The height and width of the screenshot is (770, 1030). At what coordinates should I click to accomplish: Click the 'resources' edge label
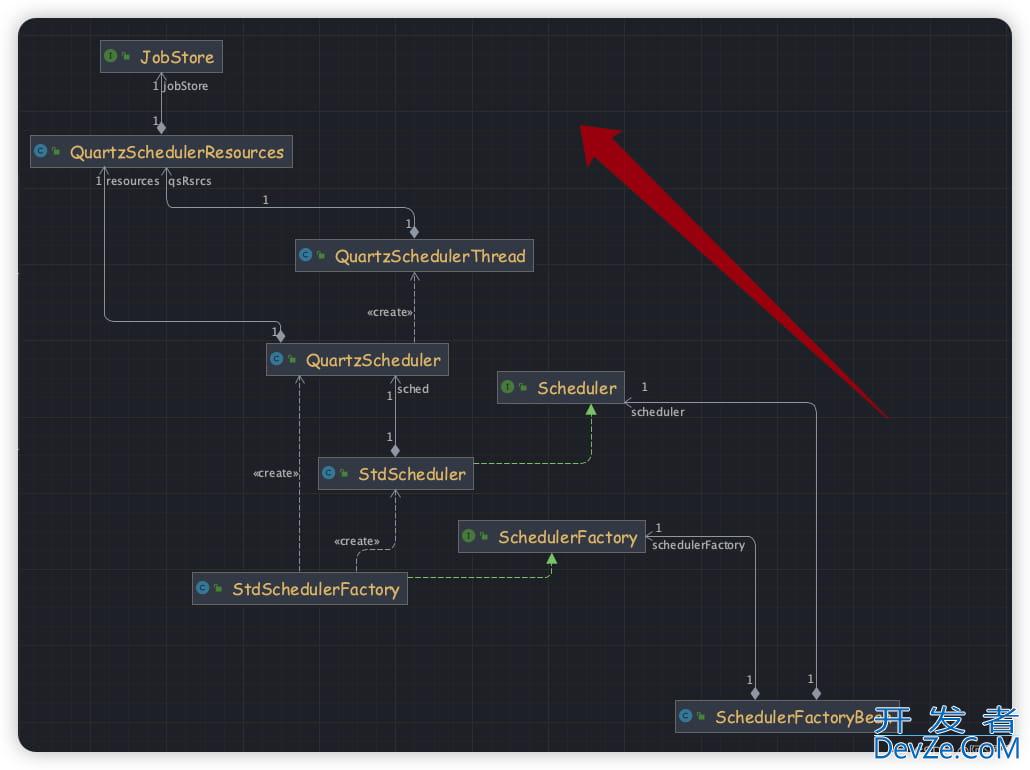[133, 181]
